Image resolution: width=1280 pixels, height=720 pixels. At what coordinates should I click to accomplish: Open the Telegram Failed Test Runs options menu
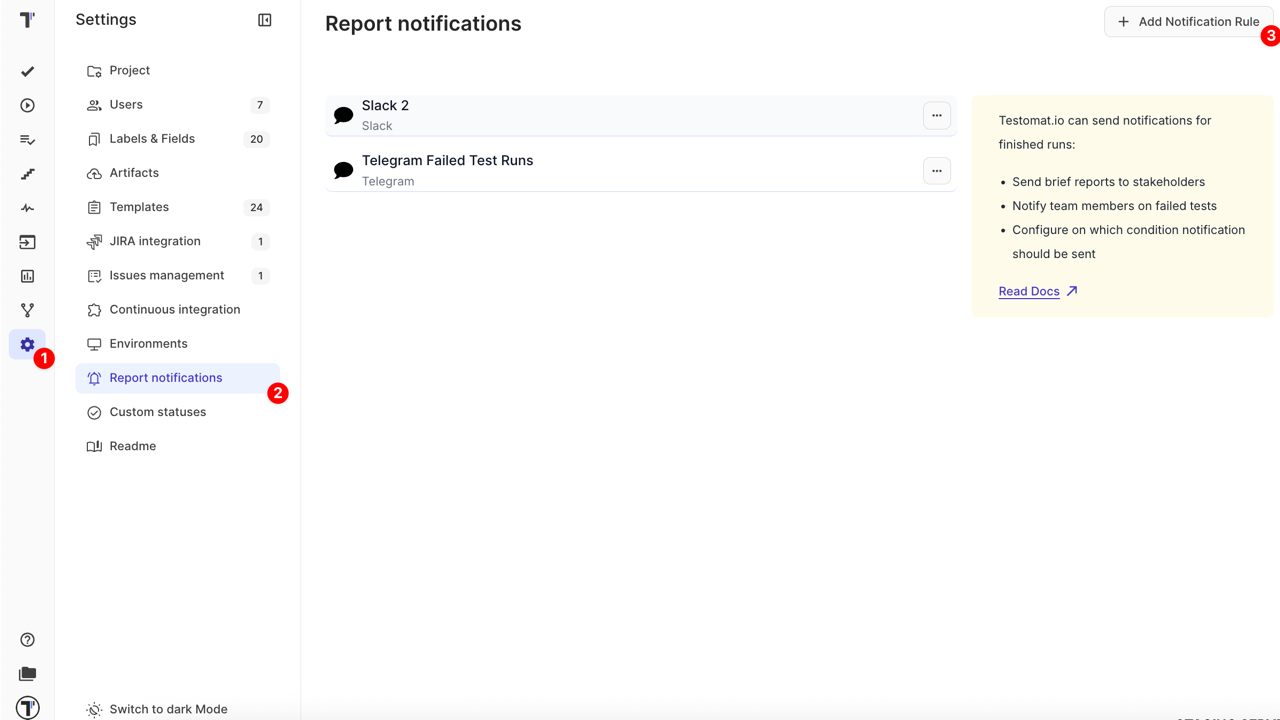click(x=936, y=170)
